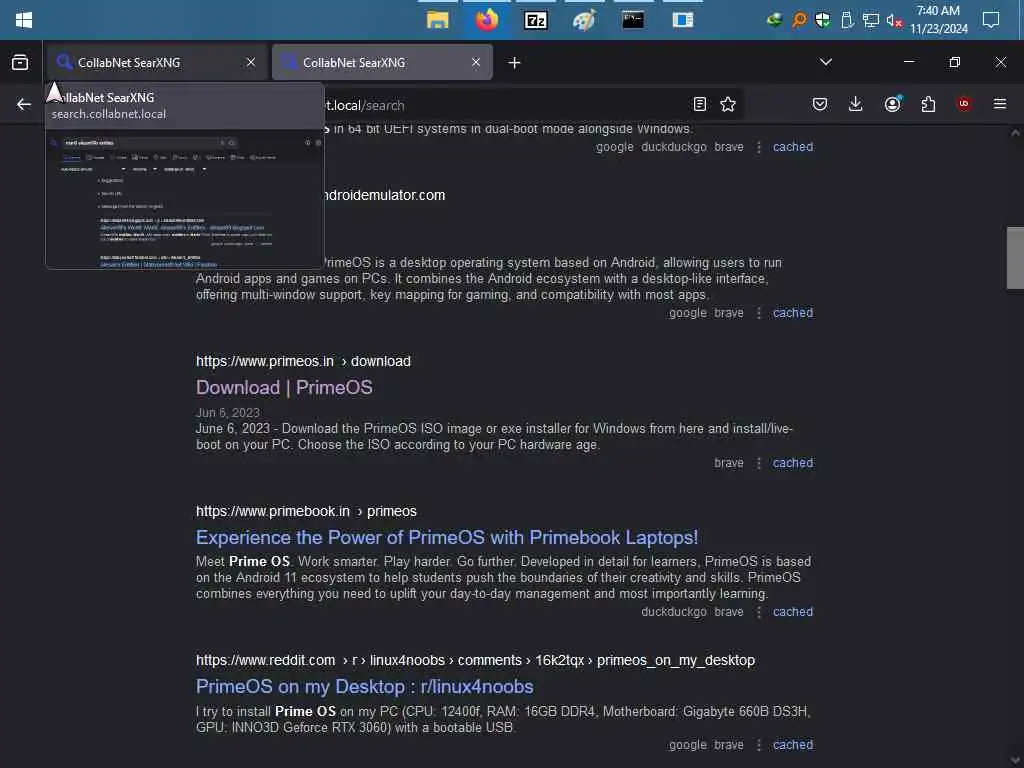Screen dimensions: 1024x768
Task: Open the Firefox application menu
Action: click(999, 104)
